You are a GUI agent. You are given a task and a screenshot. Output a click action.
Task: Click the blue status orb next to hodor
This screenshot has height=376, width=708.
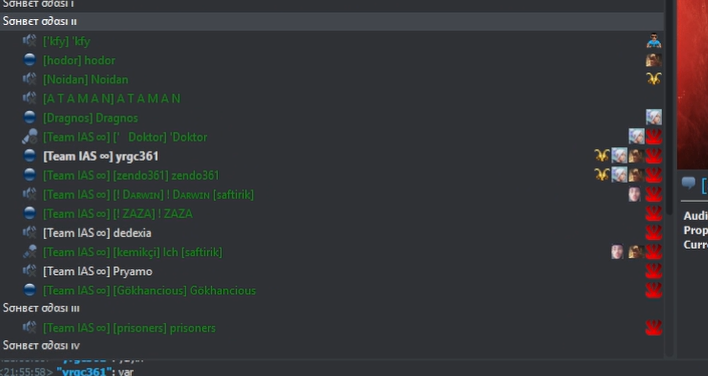tap(30, 60)
